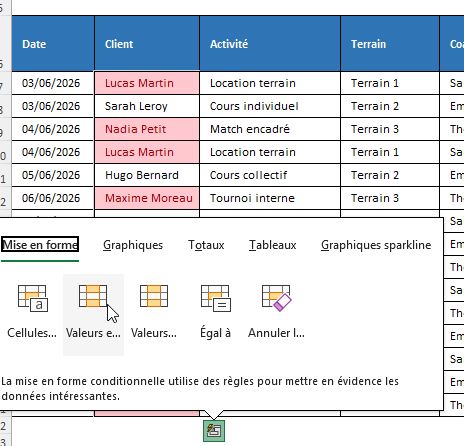The height and width of the screenshot is (446, 464).
Task: Select the Sarah Leroy client cell
Action: coord(147,106)
